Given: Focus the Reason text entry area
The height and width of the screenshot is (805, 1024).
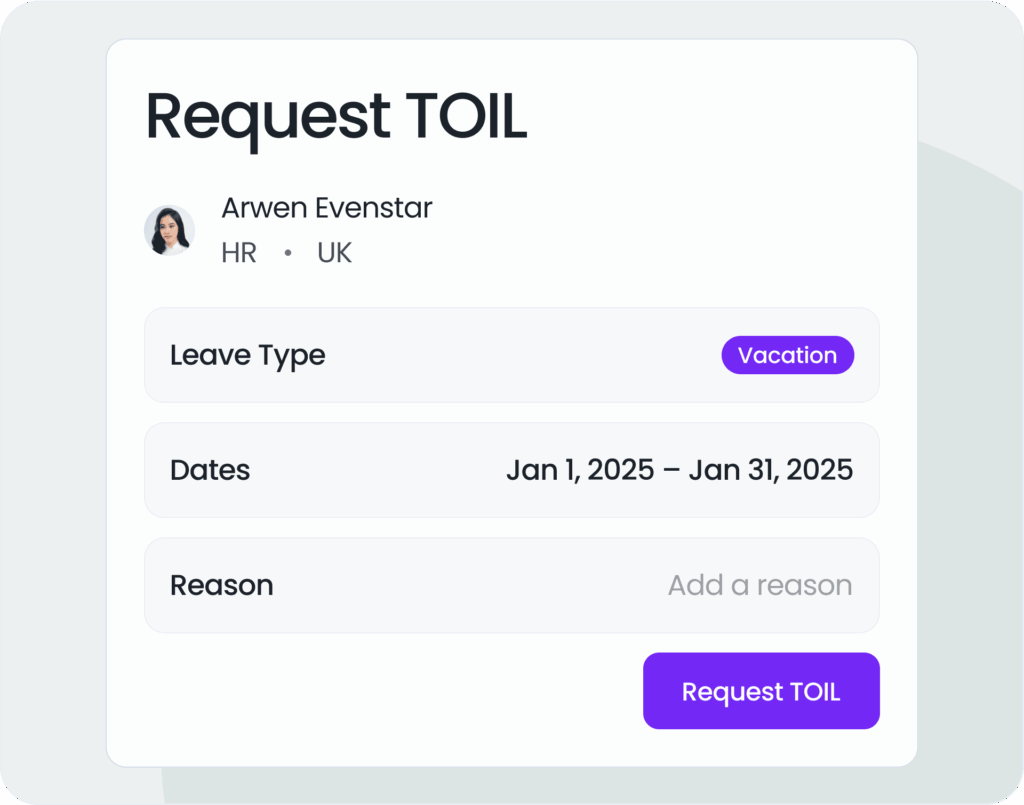Looking at the screenshot, I should point(759,585).
